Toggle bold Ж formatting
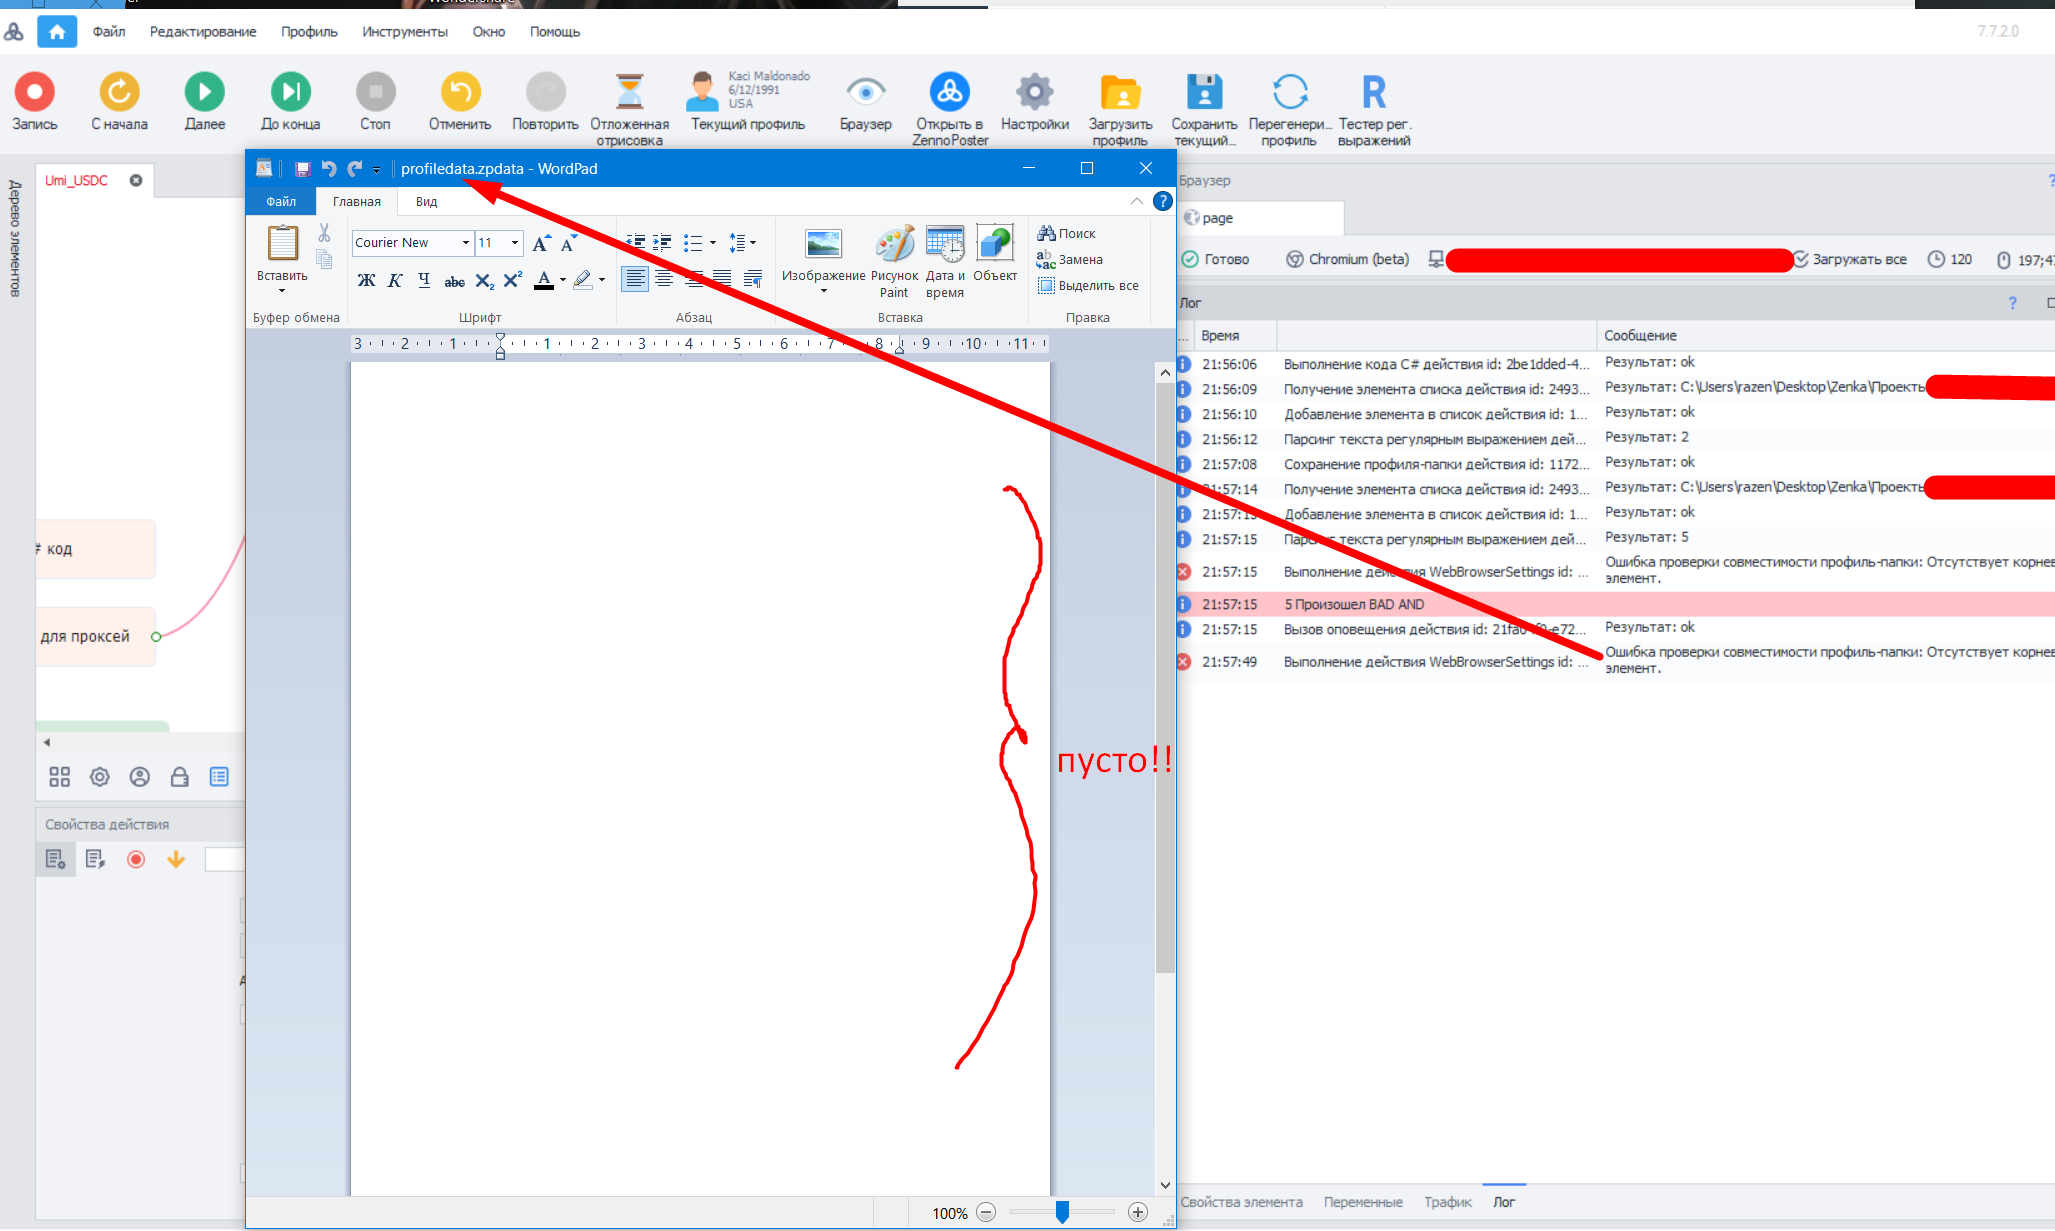 tap(366, 281)
